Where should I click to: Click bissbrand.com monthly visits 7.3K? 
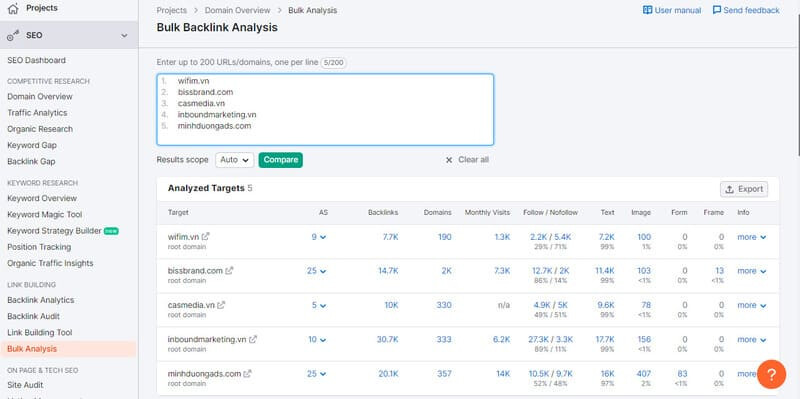[x=502, y=271]
